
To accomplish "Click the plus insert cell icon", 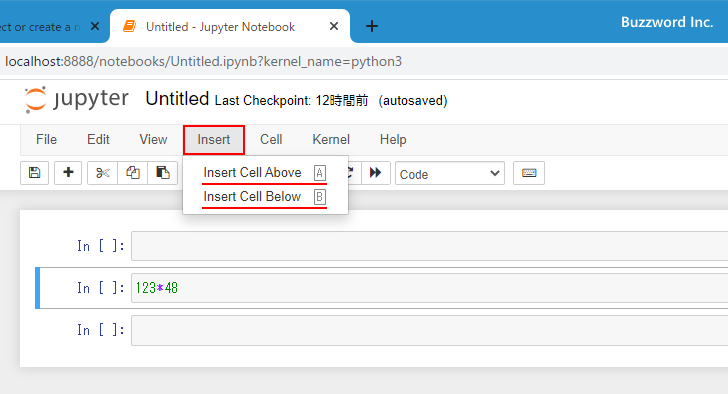I will click(68, 173).
